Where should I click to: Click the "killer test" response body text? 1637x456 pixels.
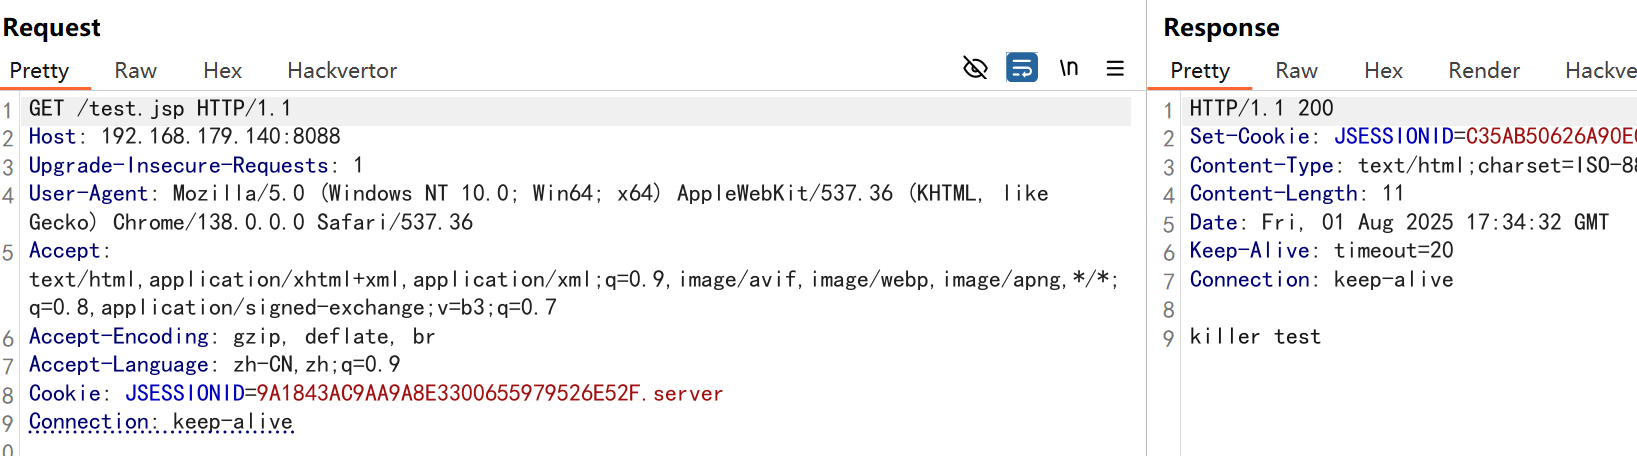(x=1255, y=337)
